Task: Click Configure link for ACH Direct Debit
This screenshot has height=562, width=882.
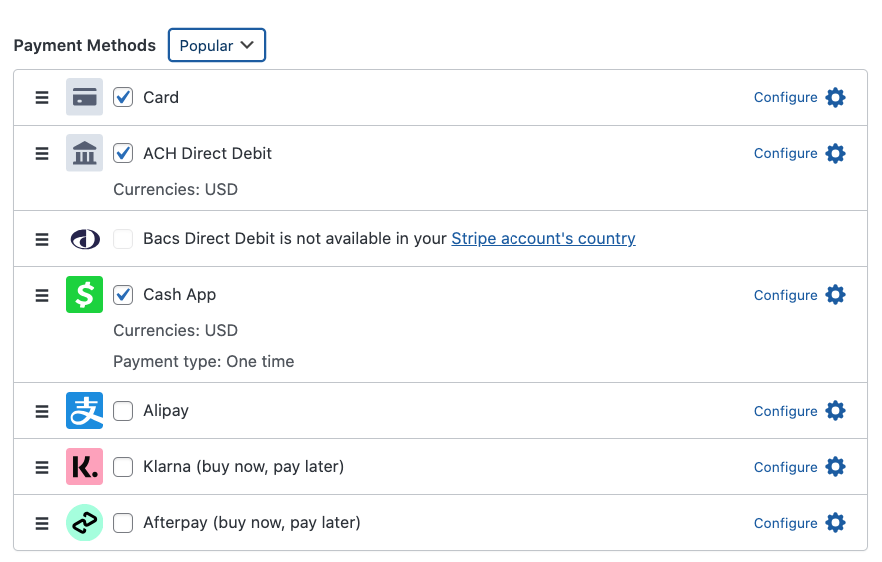Action: coord(785,153)
